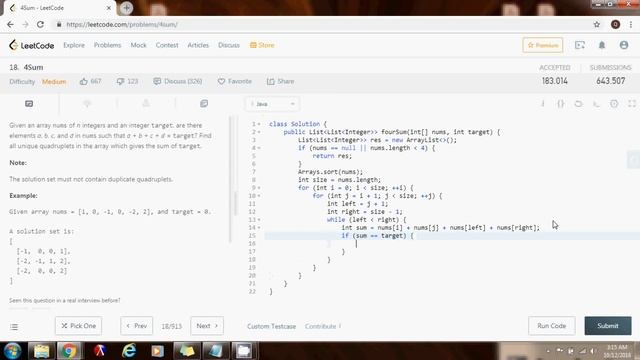This screenshot has width=640, height=360.
Task: Click the curly braces format icon
Action: [x=561, y=104]
